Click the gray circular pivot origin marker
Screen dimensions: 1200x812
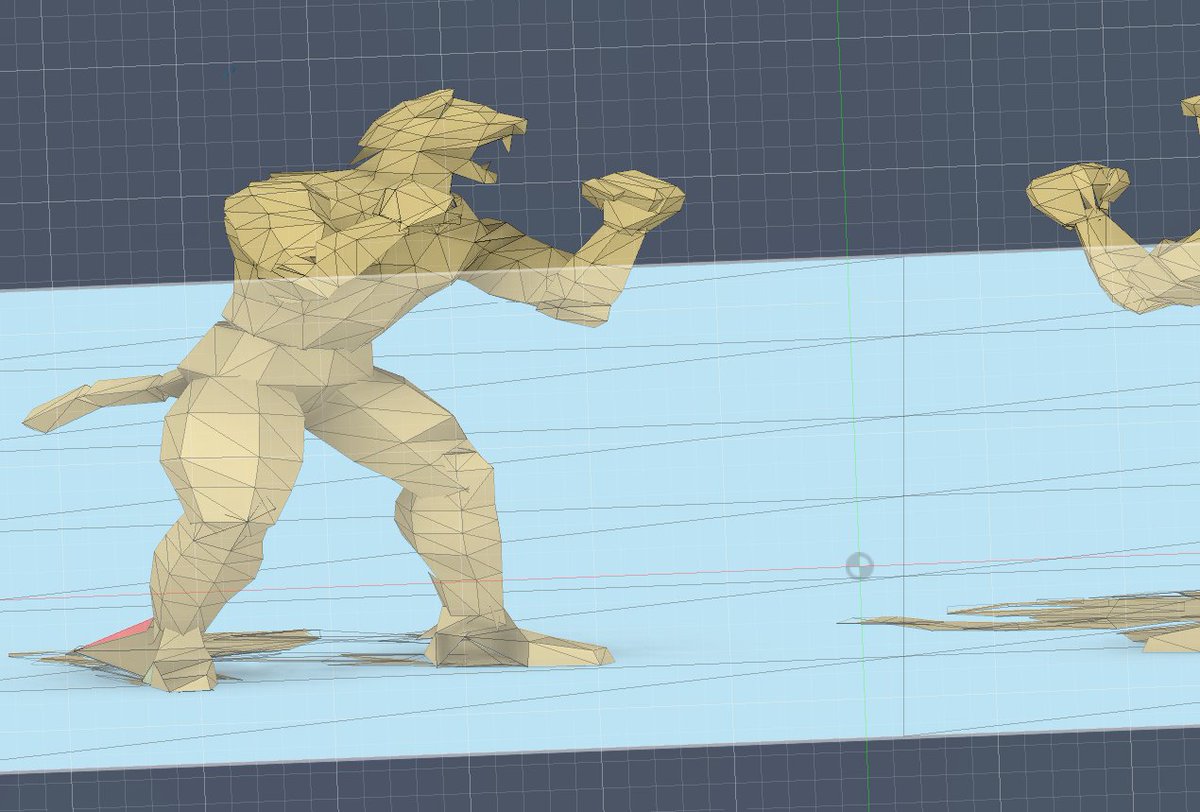pos(859,566)
